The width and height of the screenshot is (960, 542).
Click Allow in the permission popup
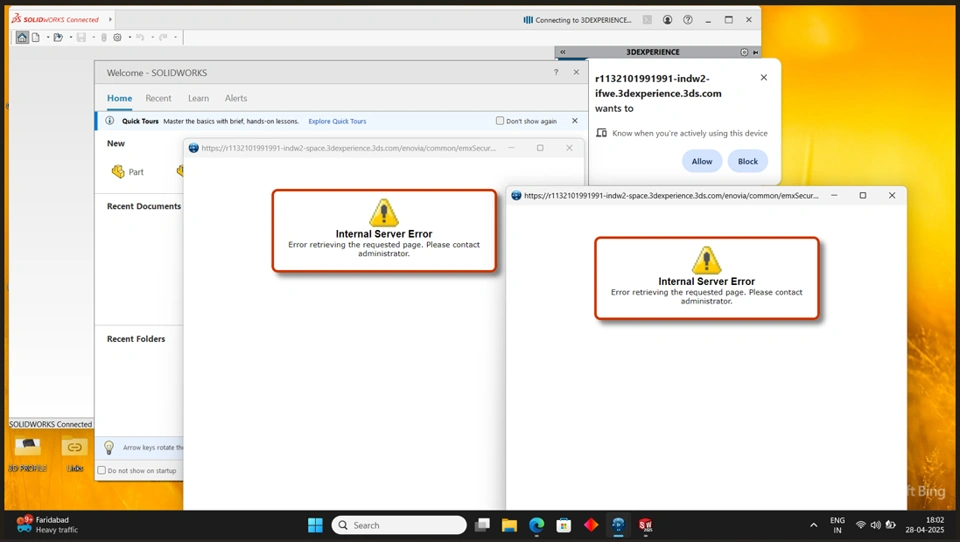point(702,161)
